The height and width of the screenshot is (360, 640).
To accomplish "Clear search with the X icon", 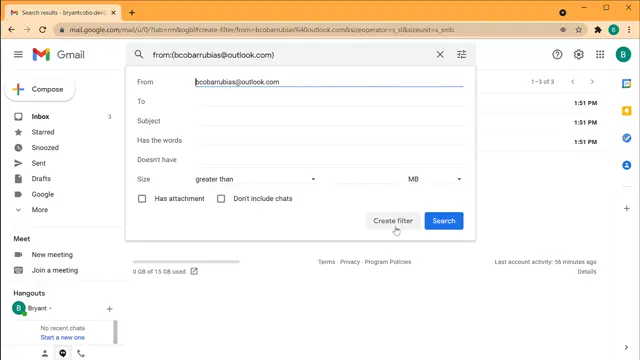I will click(x=440, y=54).
